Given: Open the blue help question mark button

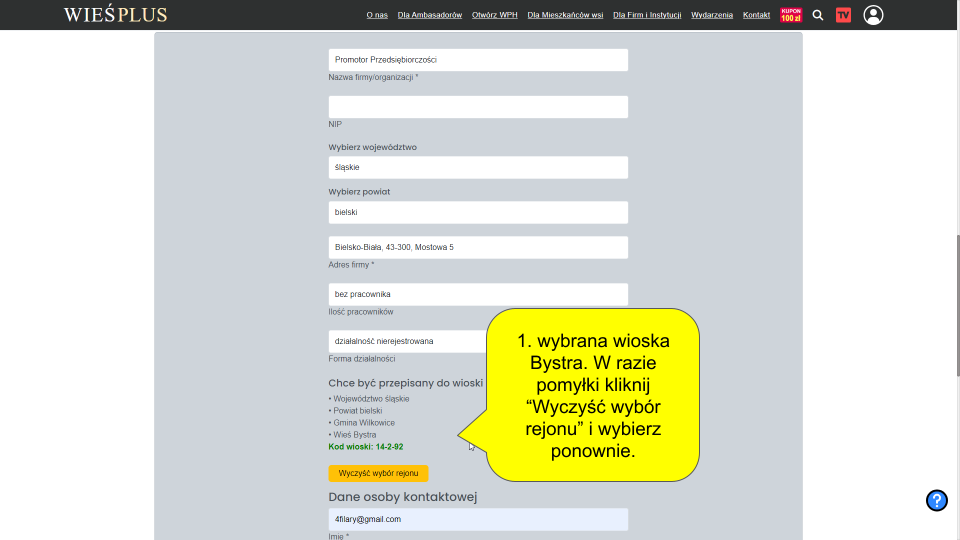Looking at the screenshot, I should pos(936,501).
